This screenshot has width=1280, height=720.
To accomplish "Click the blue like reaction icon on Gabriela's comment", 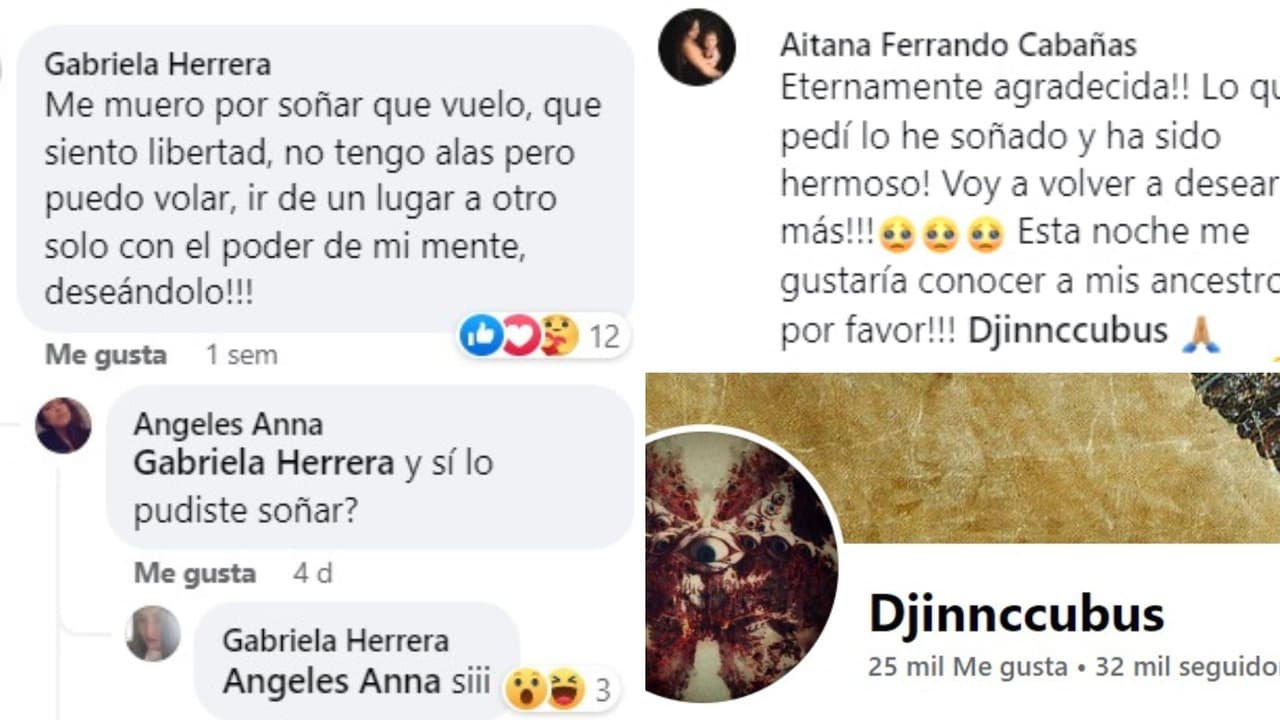I will tap(481, 336).
